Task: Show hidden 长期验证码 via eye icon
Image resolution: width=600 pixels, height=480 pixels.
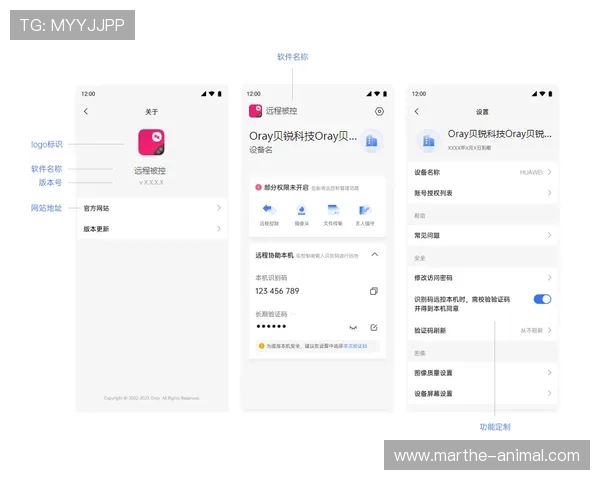Action: click(352, 327)
